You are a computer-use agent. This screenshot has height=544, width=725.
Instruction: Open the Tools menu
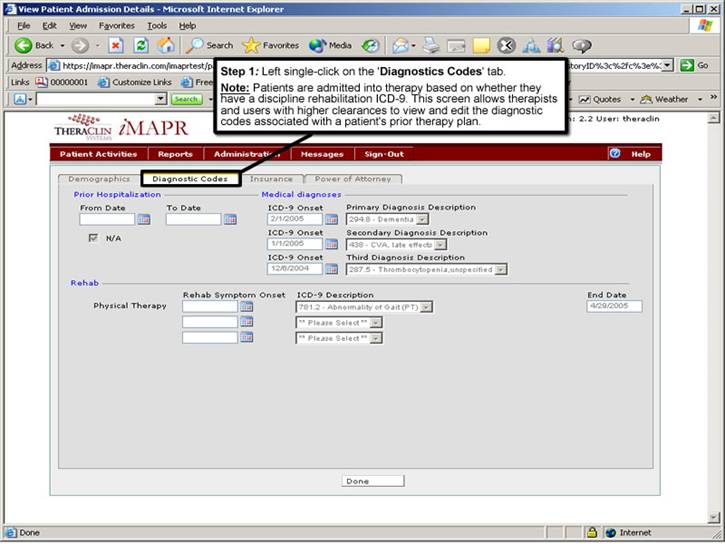pyautogui.click(x=157, y=26)
